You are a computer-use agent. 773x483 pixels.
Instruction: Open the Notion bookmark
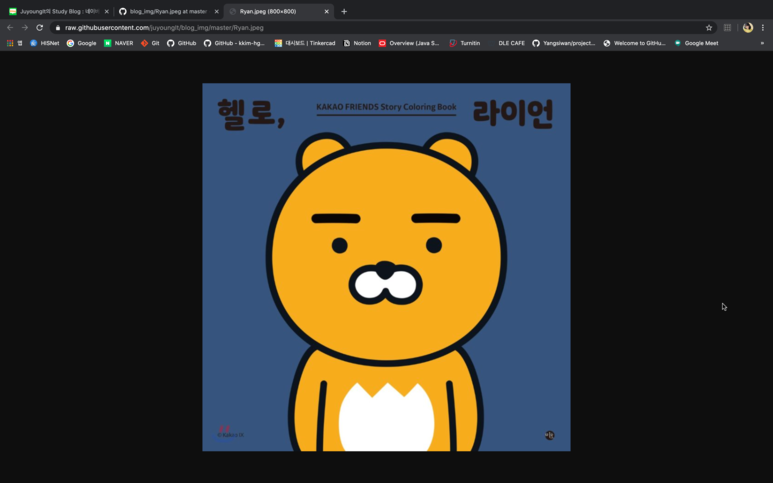click(x=357, y=43)
